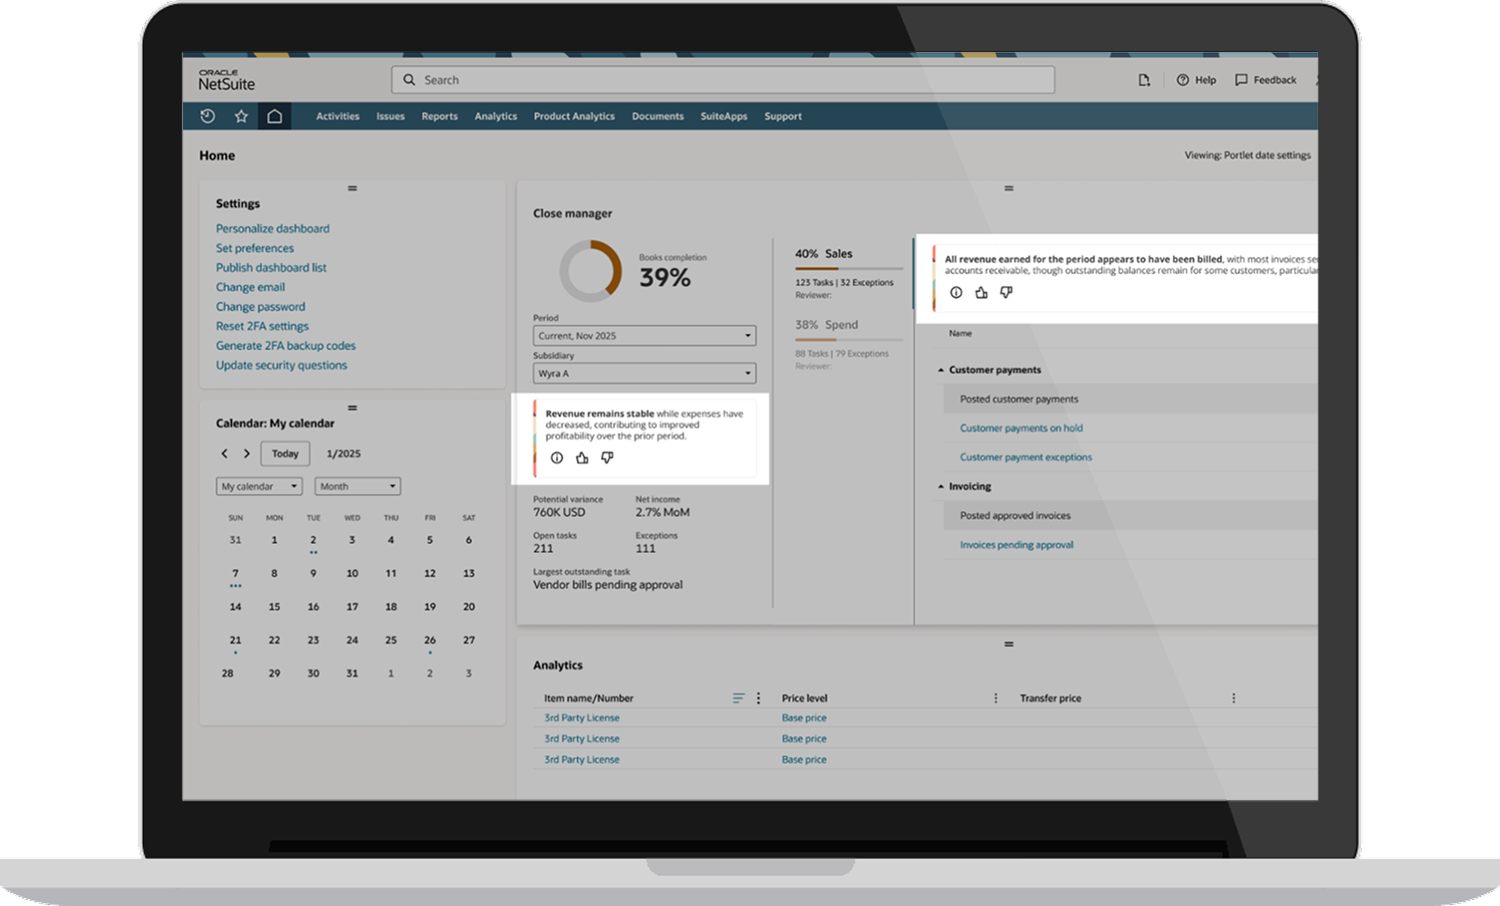Click the favorites star icon
1500x906 pixels.
pos(241,116)
